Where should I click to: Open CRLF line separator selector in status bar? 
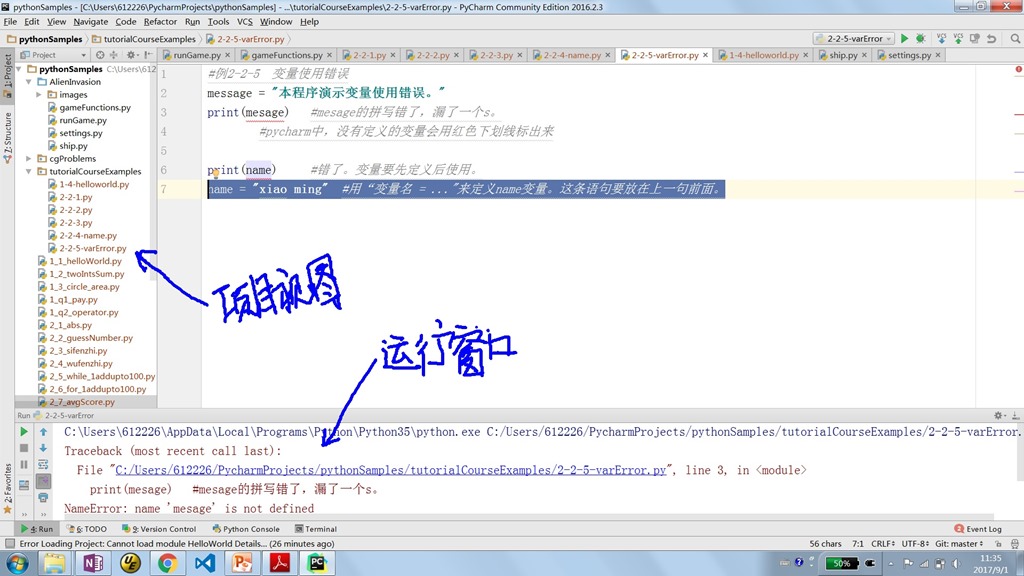(882, 543)
